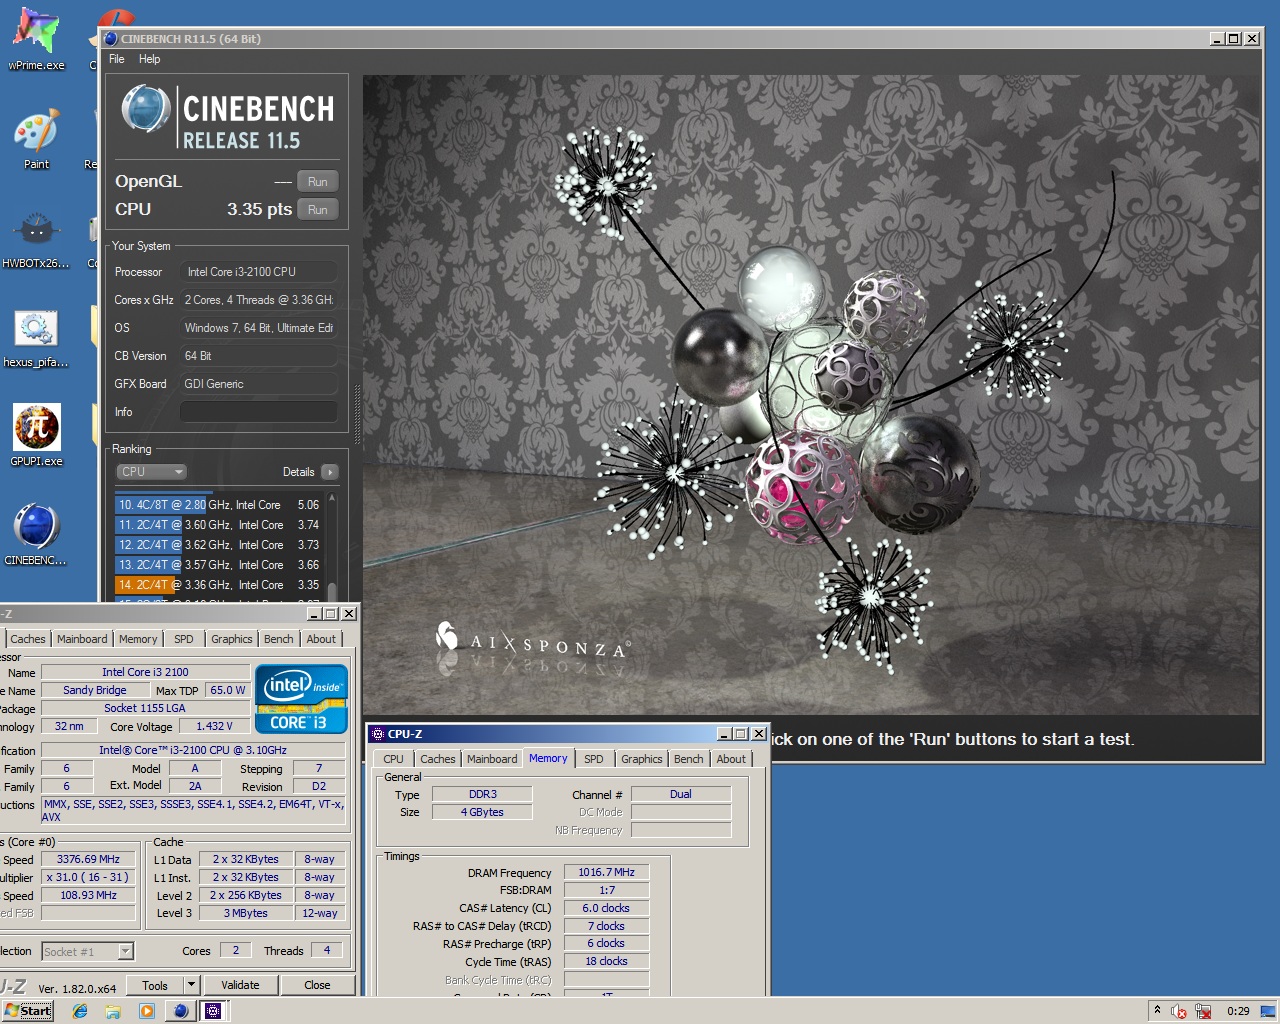Open Graphics tab in CPU-Z processor window
This screenshot has width=1280, height=1024.
point(232,639)
